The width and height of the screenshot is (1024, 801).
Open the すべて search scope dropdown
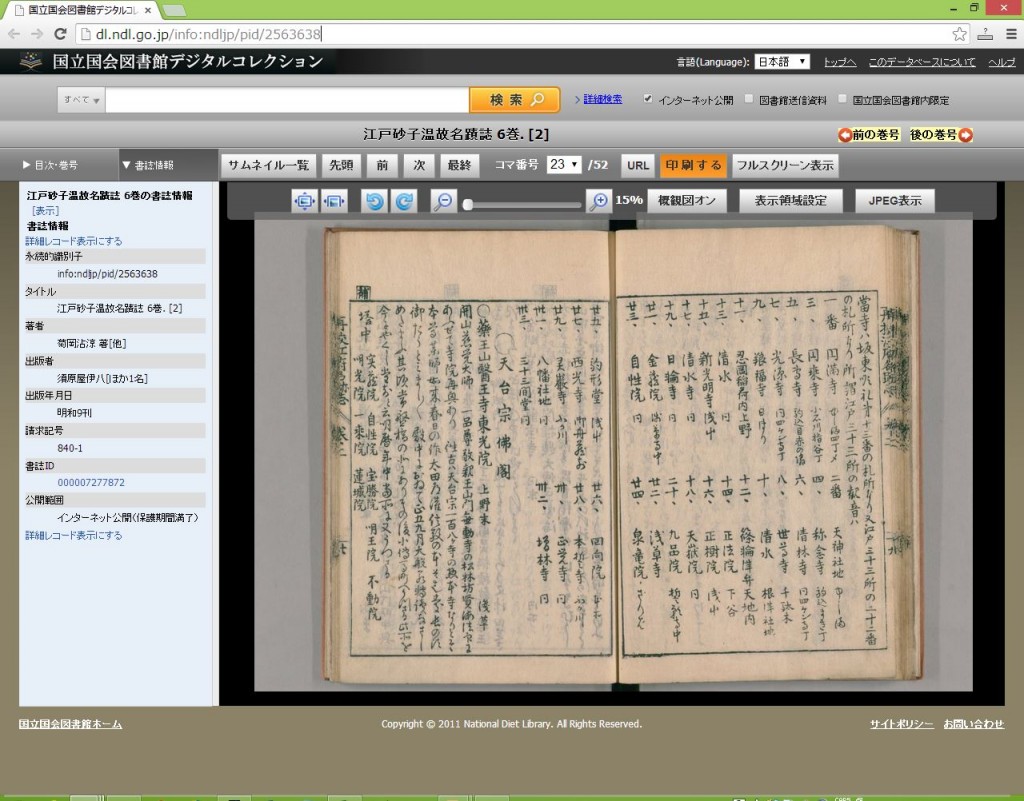coord(81,100)
